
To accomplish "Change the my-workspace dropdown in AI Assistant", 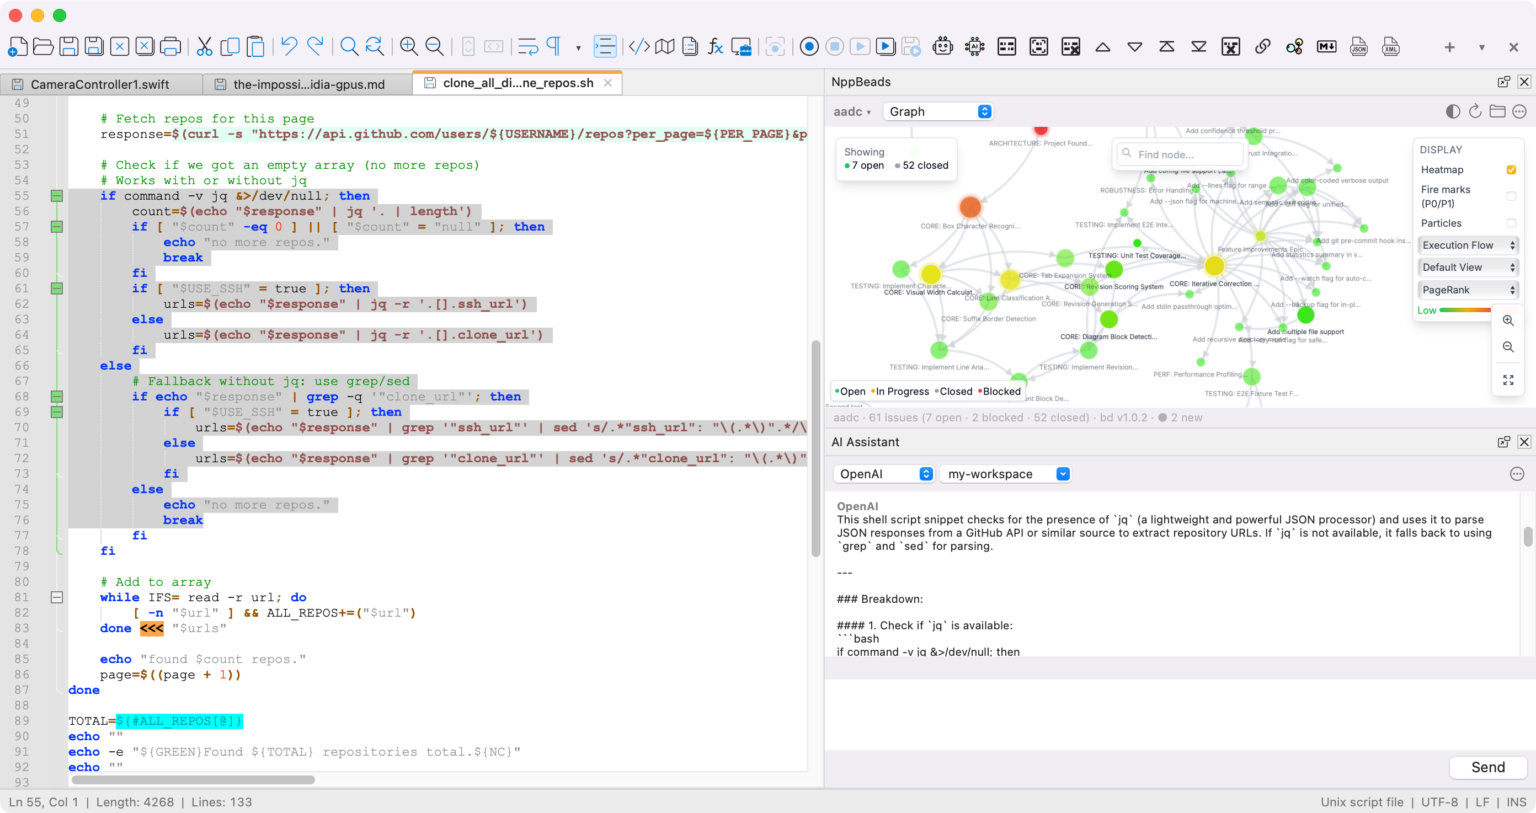I will point(1005,473).
